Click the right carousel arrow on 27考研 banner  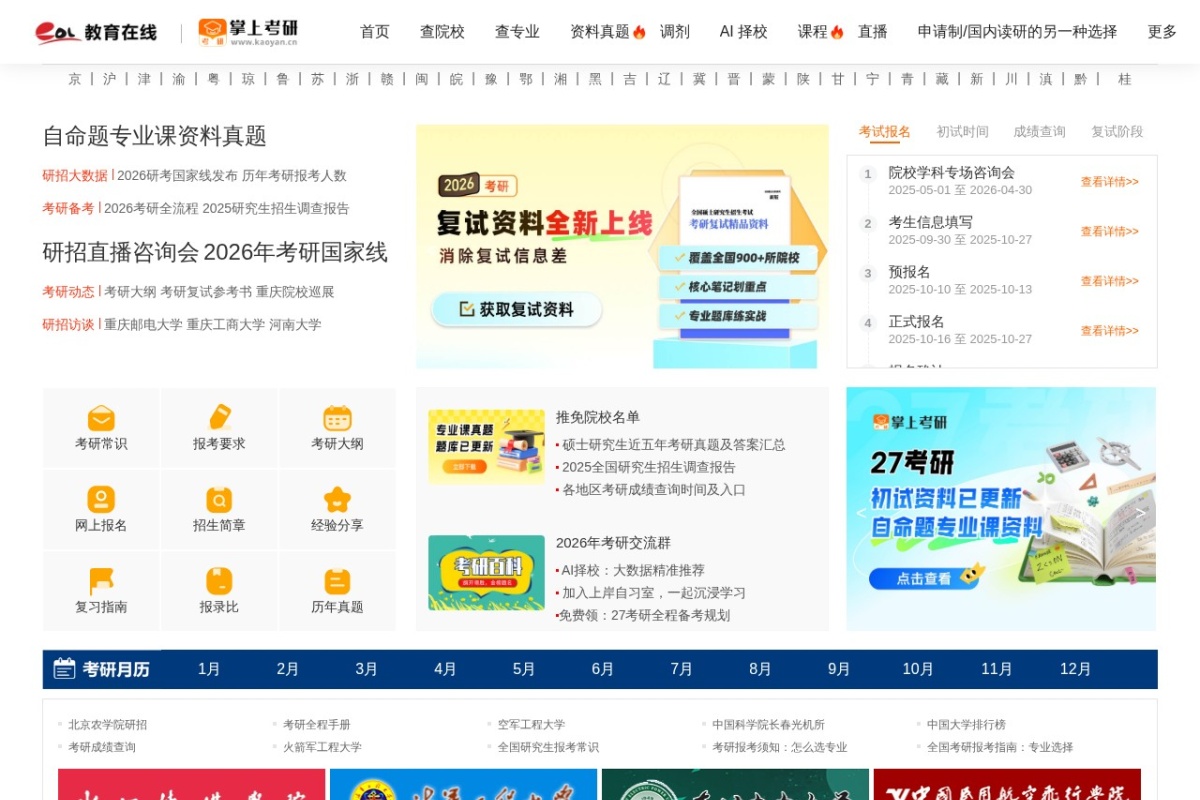click(x=1140, y=512)
